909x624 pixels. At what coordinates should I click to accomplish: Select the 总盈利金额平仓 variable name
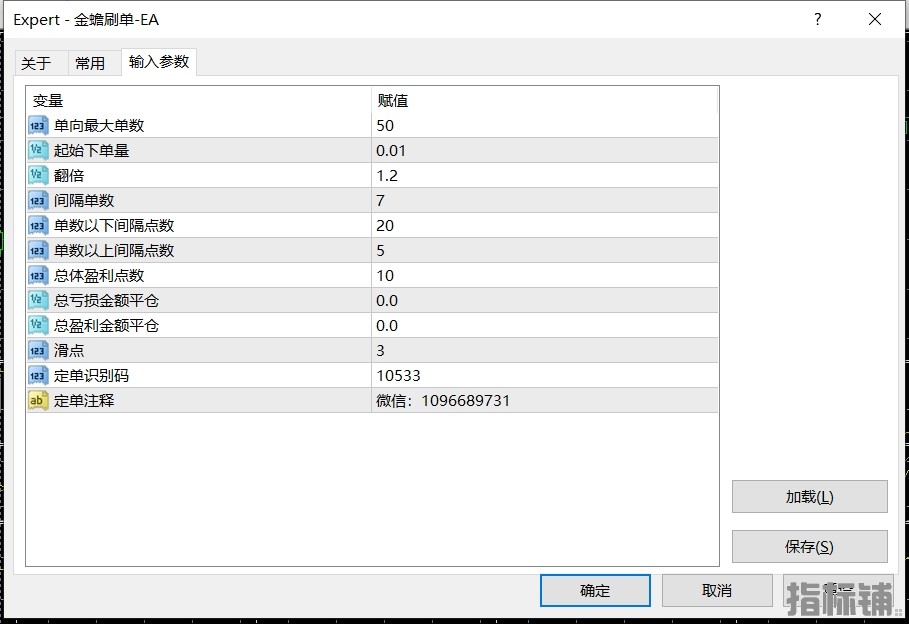107,325
